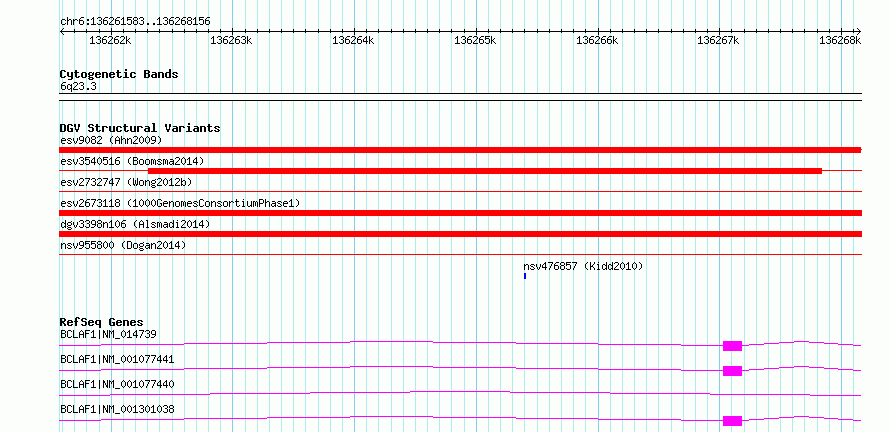Click the 136263k ruler tick label
The width and height of the screenshot is (890, 432).
232,40
